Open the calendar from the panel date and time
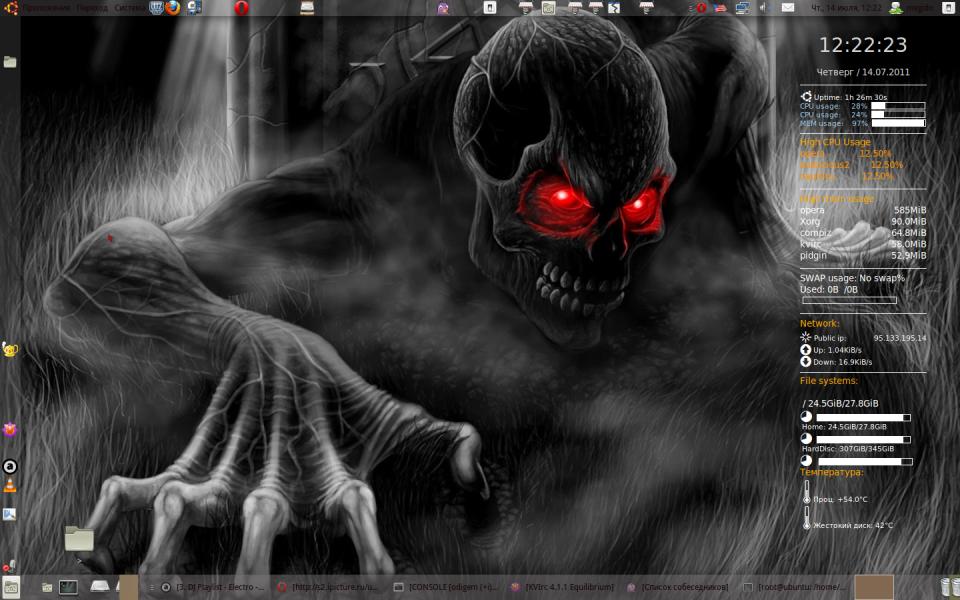 [x=846, y=8]
